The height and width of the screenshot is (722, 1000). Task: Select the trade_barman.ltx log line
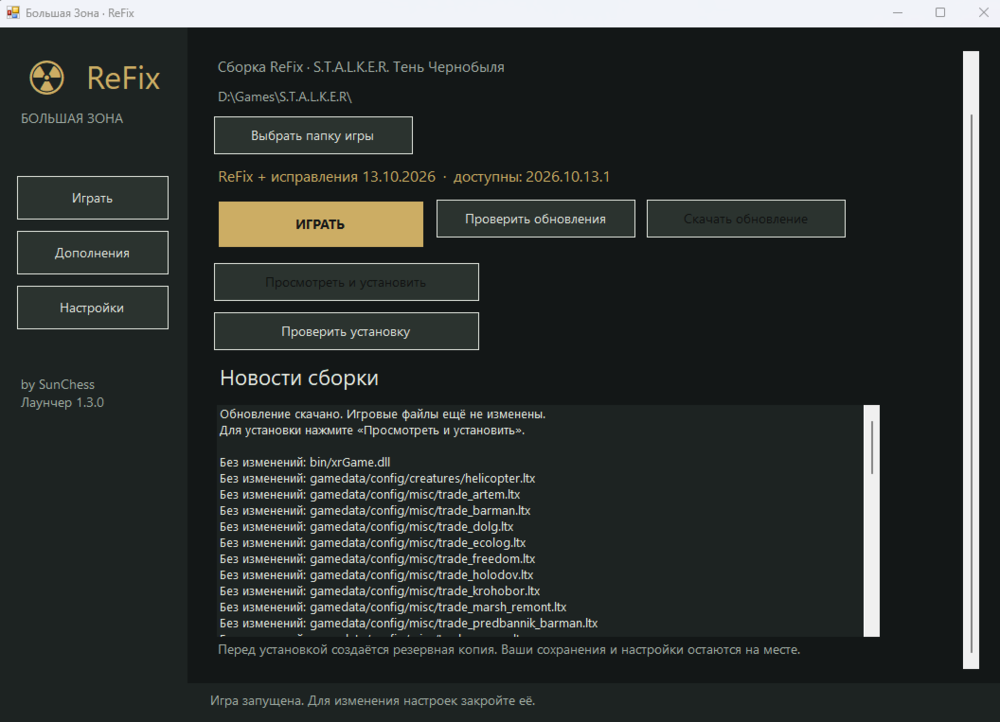(375, 510)
